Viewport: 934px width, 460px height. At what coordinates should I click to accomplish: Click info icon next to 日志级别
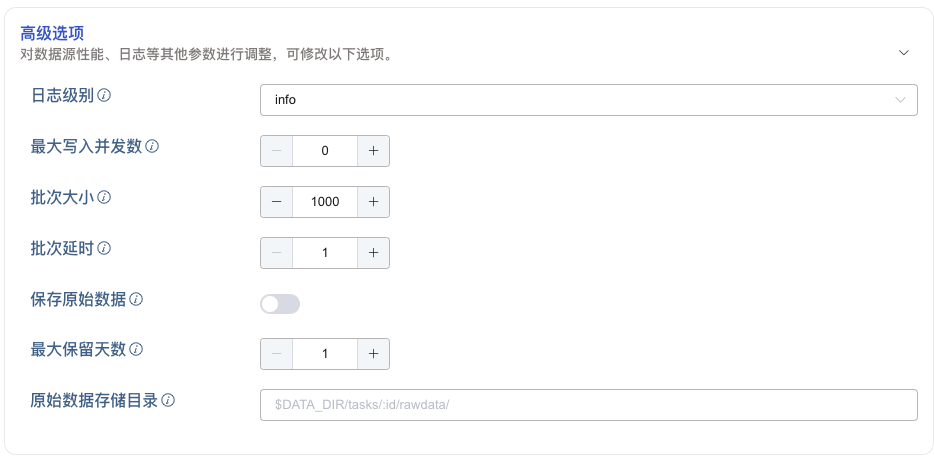click(x=104, y=95)
